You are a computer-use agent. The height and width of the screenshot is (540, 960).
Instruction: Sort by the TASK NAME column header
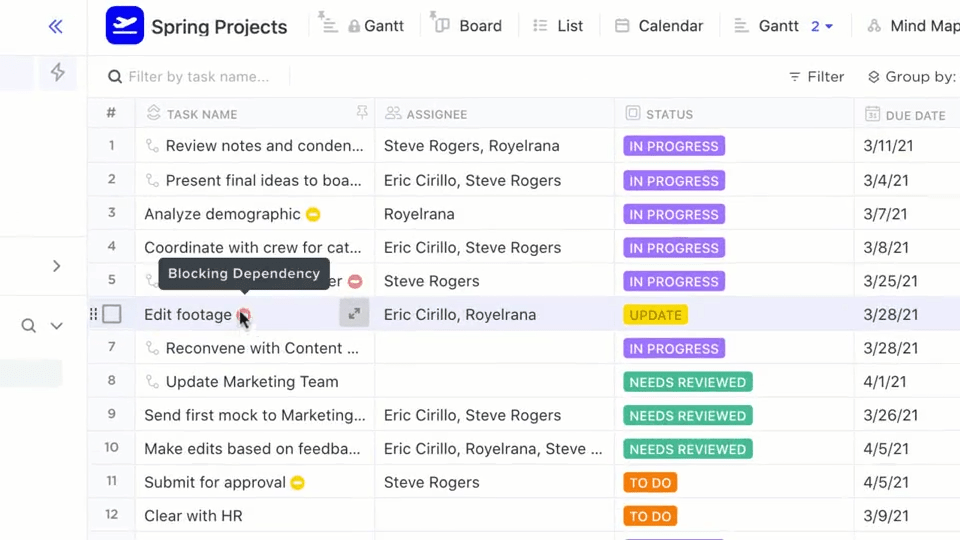202,114
